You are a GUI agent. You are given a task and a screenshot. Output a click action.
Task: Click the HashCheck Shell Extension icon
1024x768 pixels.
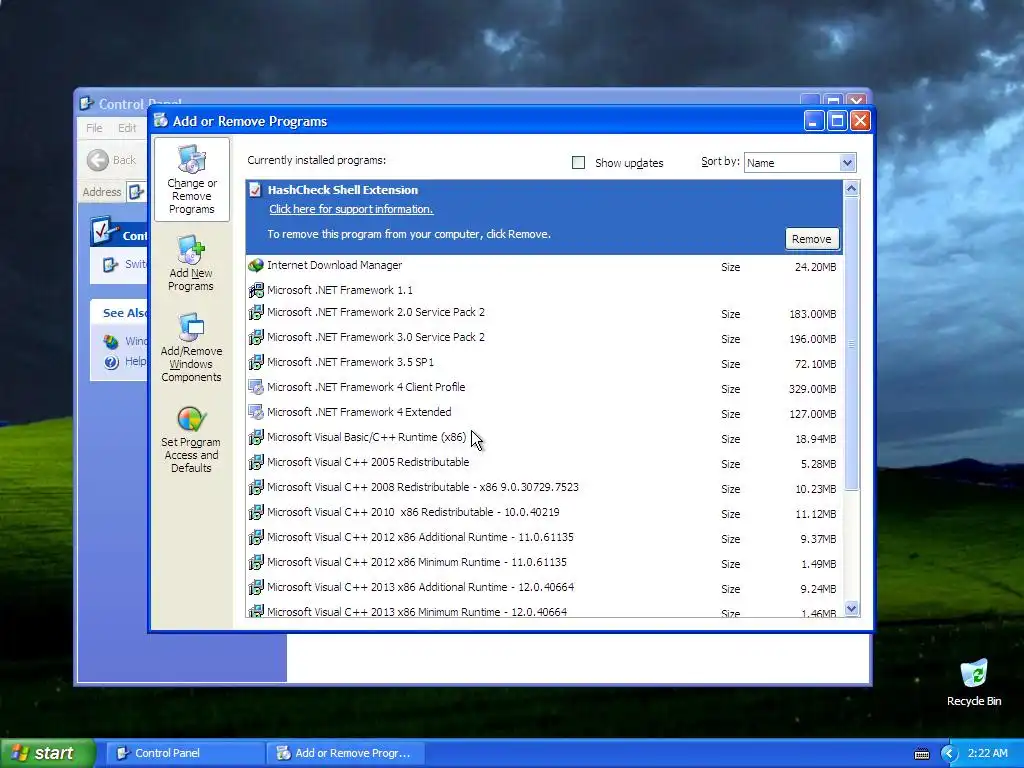pos(255,190)
